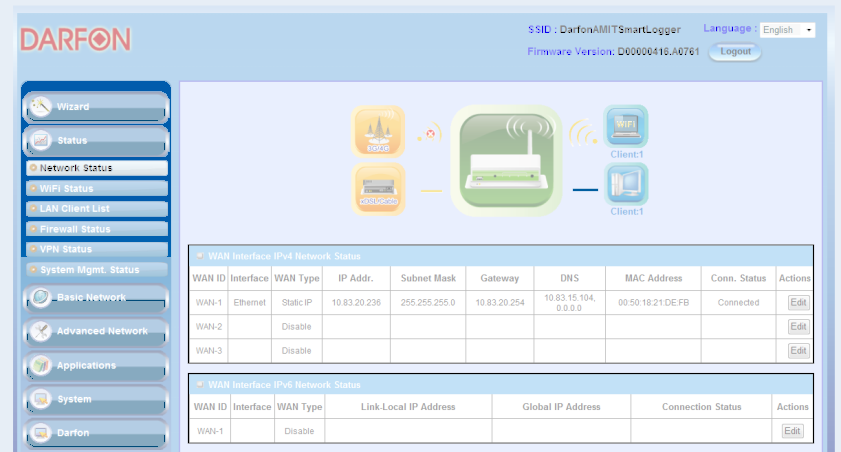Click the Global IP Address column header
The height and width of the screenshot is (452, 841).
562,407
